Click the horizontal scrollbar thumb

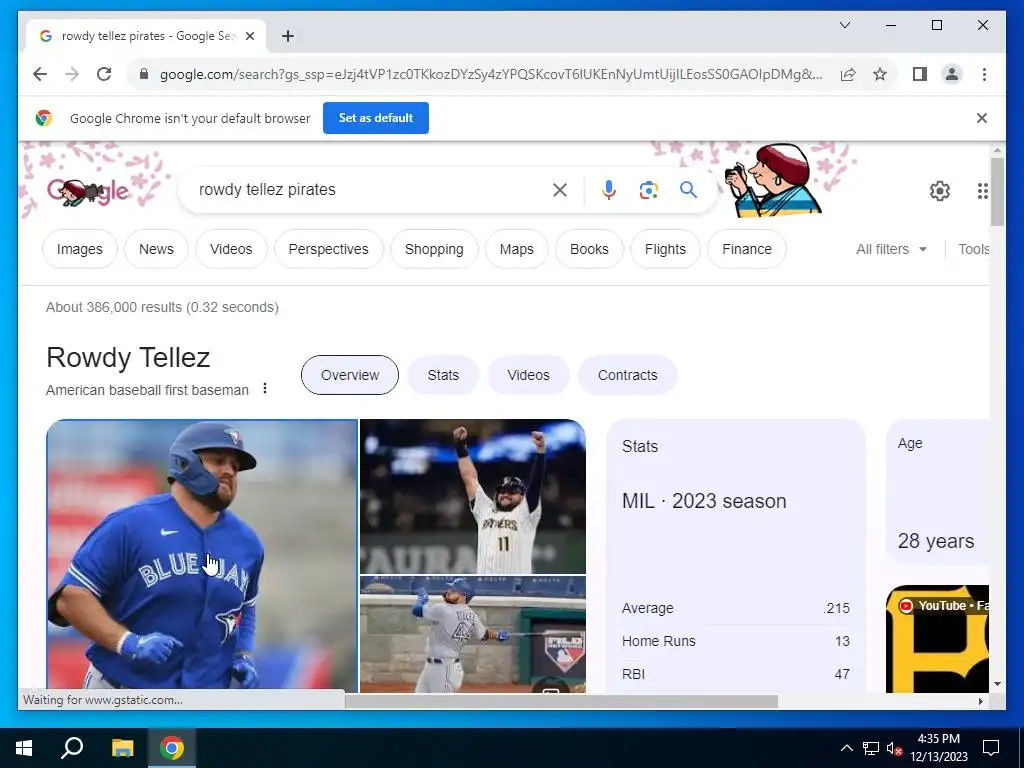pos(561,701)
